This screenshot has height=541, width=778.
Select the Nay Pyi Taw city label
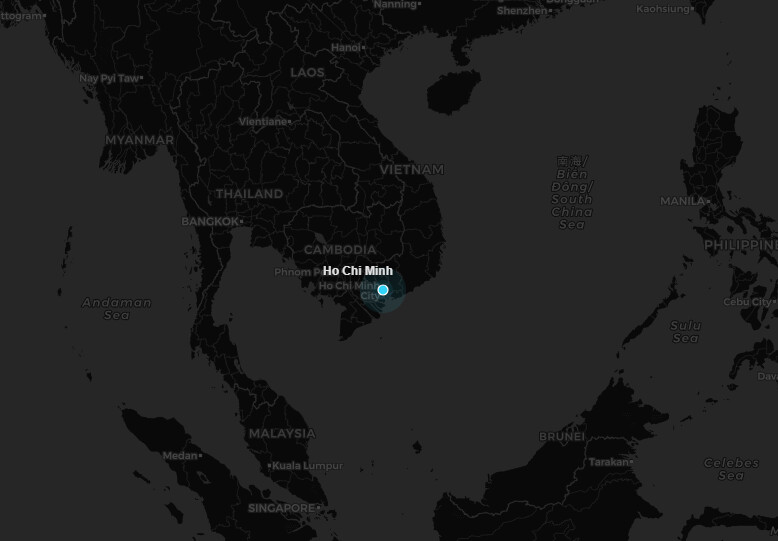pos(109,78)
